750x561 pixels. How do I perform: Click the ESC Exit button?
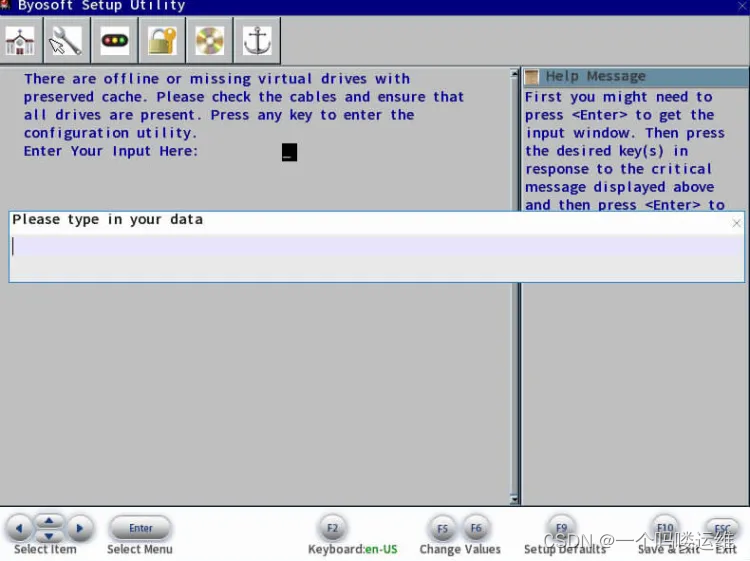[x=722, y=528]
